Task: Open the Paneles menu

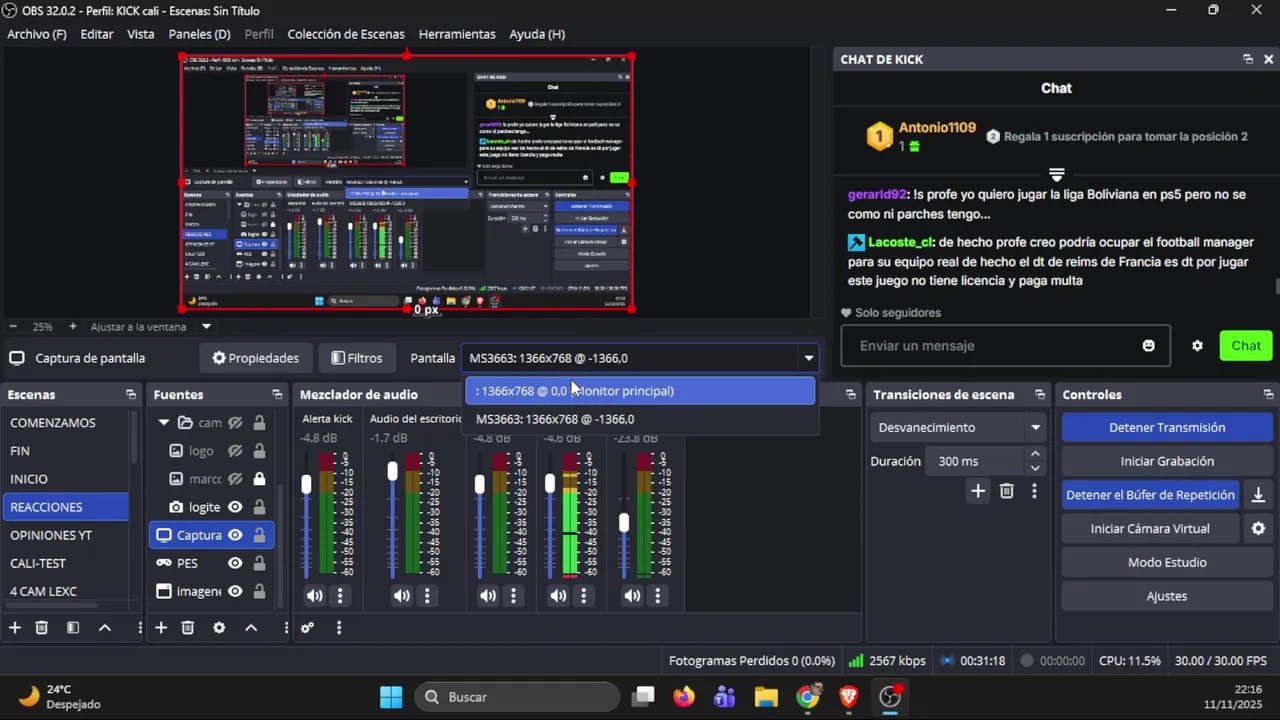Action: point(200,34)
